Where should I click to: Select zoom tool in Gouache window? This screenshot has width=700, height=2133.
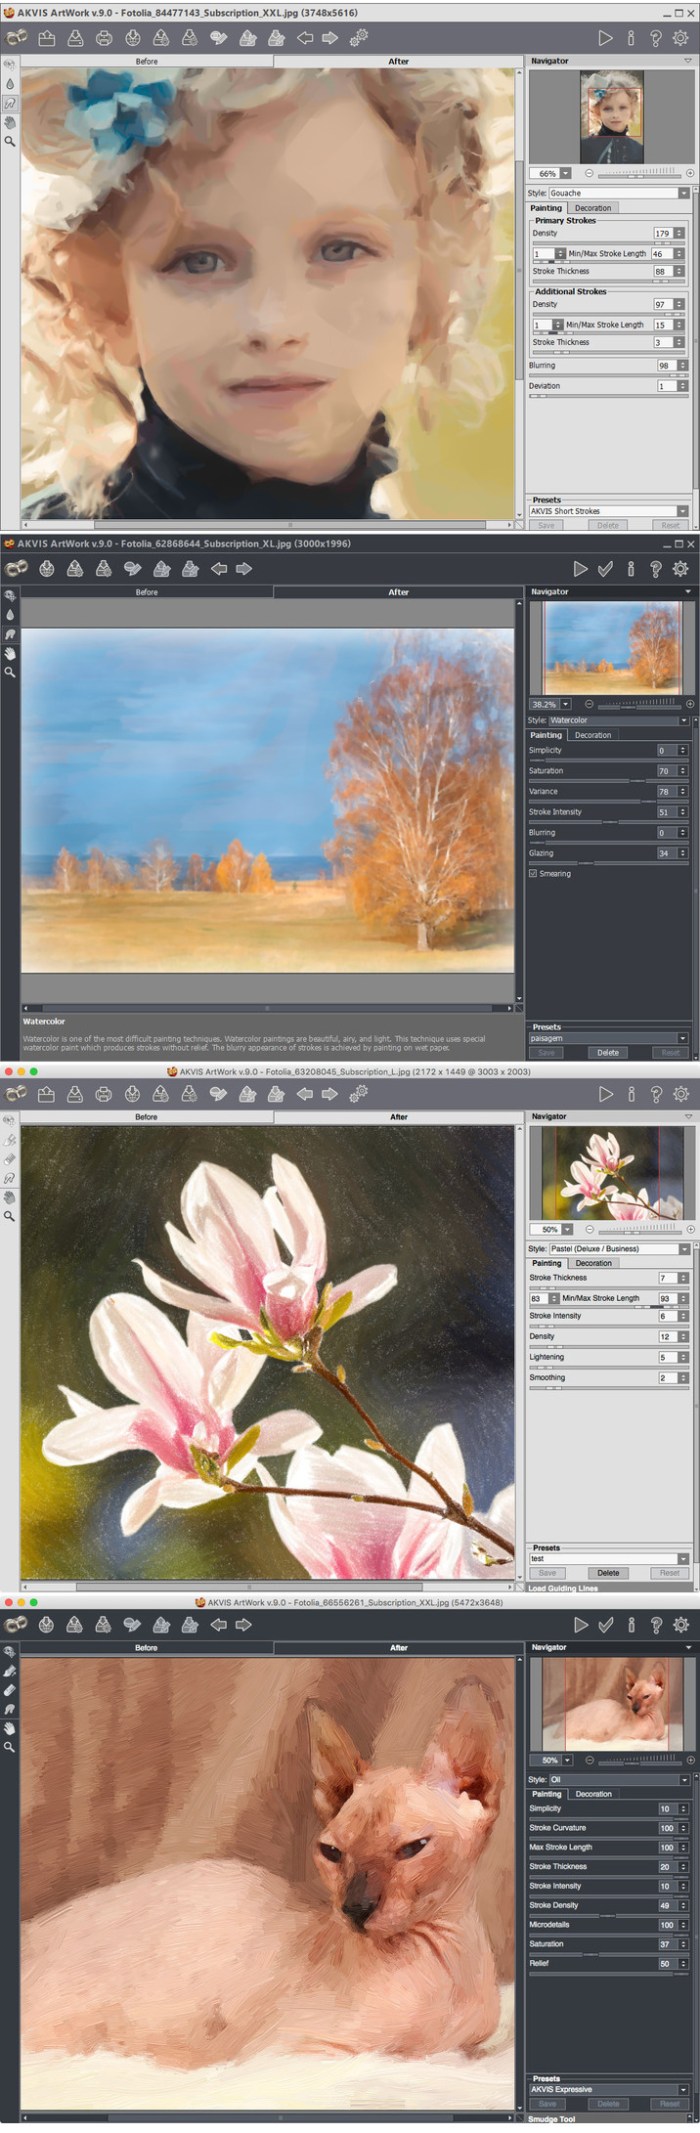[10, 142]
